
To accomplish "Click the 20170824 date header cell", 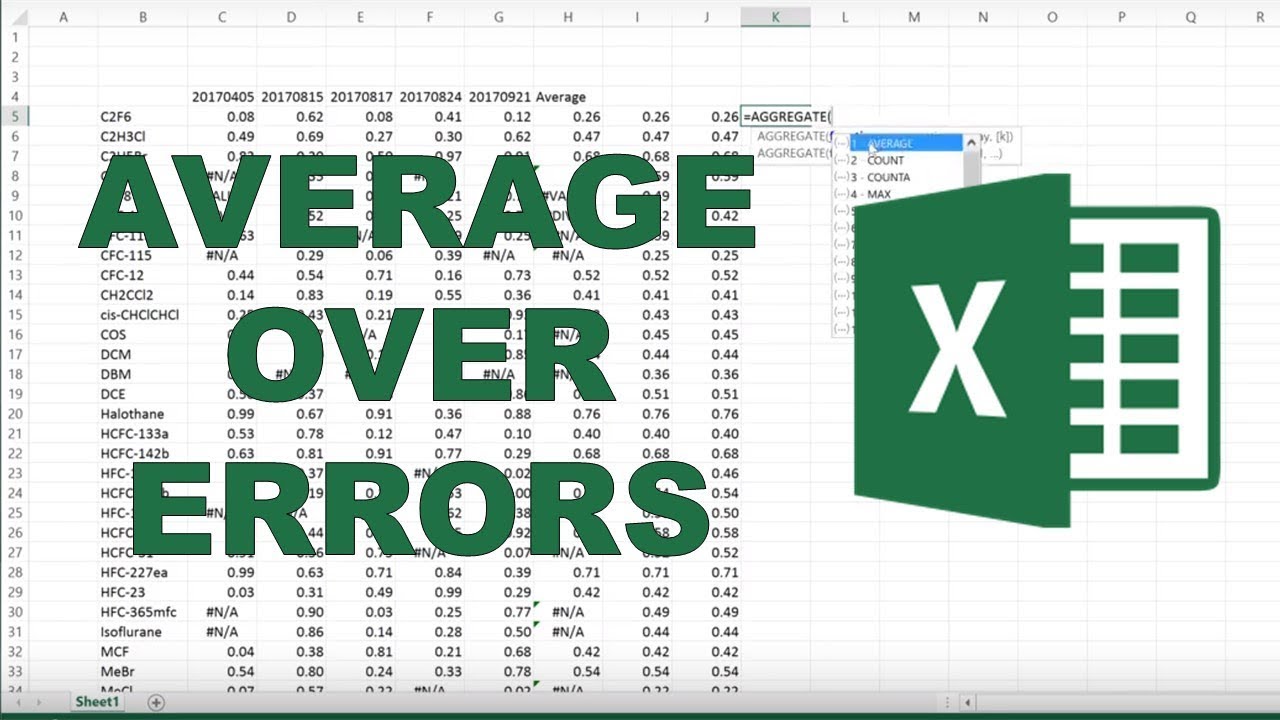I will (429, 97).
